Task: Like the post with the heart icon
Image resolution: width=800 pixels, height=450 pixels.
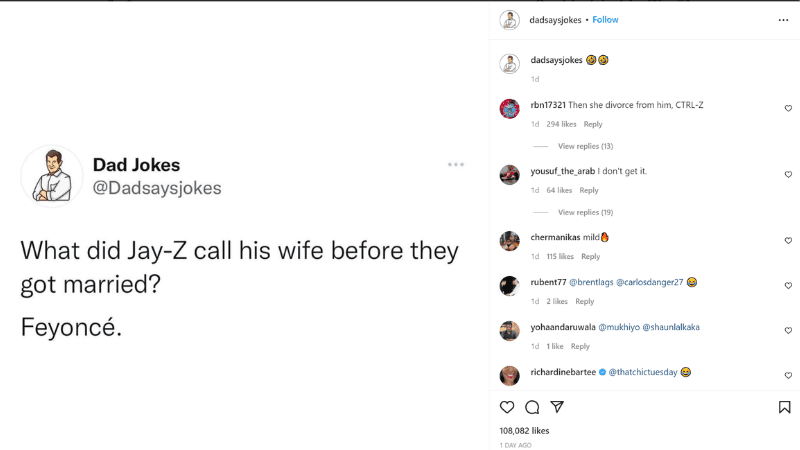Action: tap(507, 407)
